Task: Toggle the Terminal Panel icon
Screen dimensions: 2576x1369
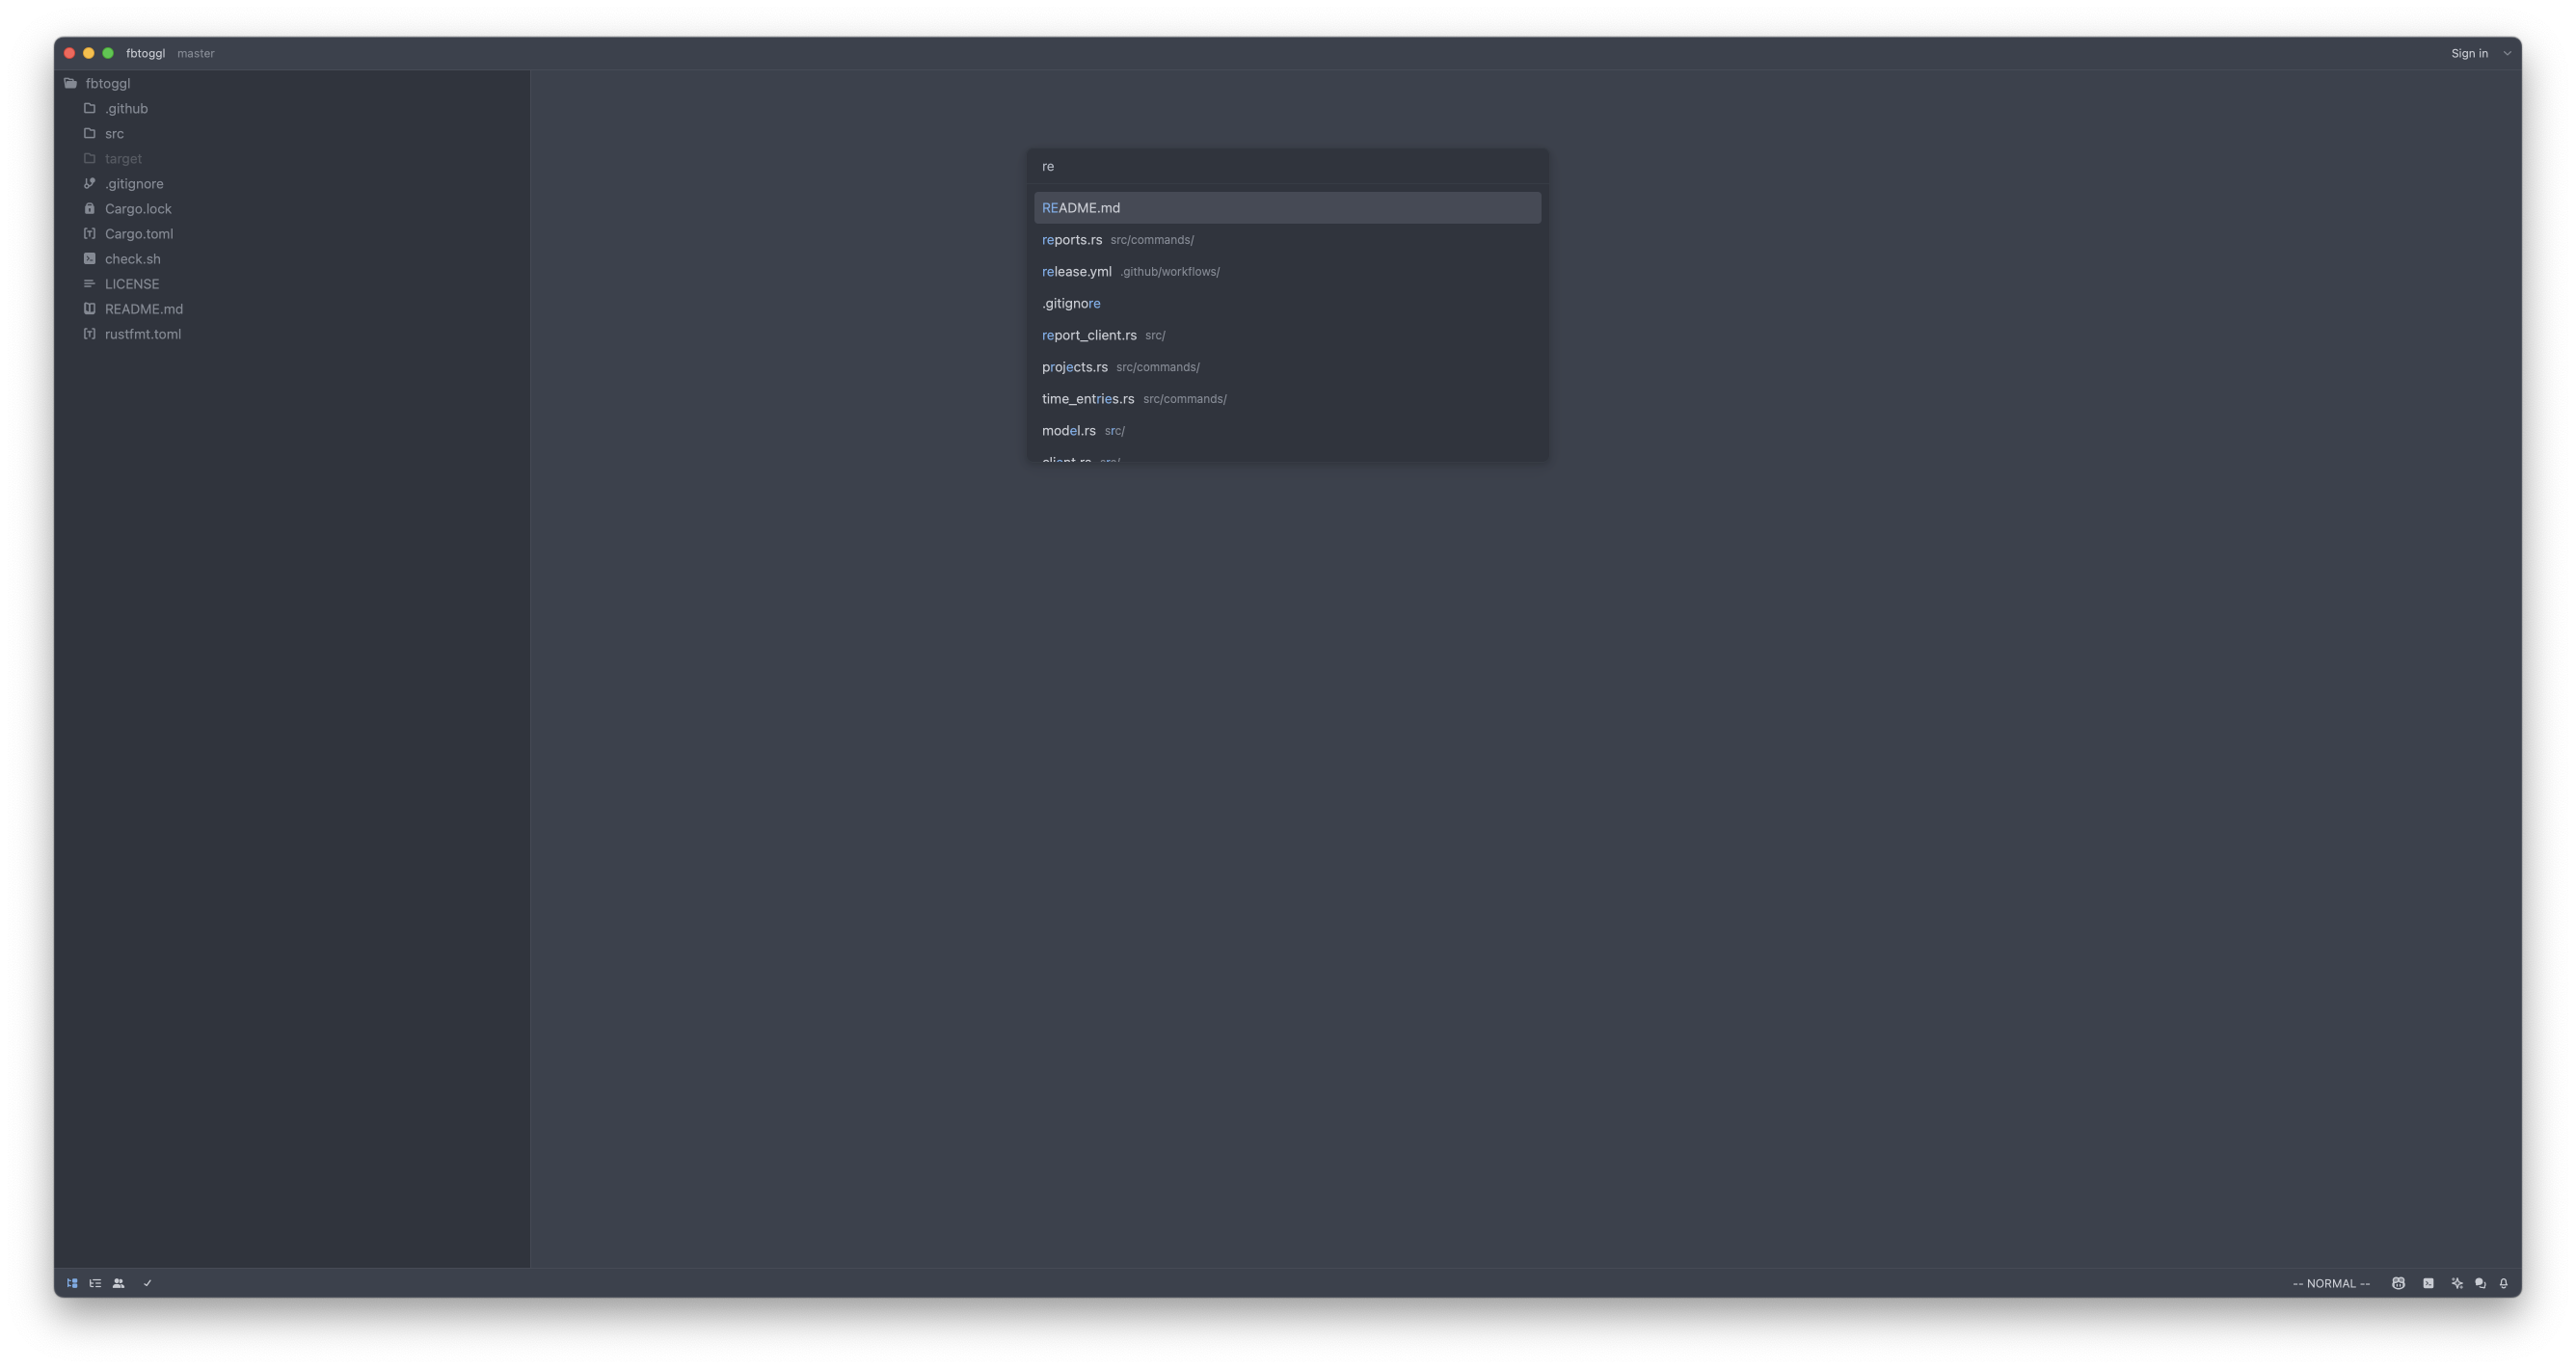Action: (2428, 1283)
